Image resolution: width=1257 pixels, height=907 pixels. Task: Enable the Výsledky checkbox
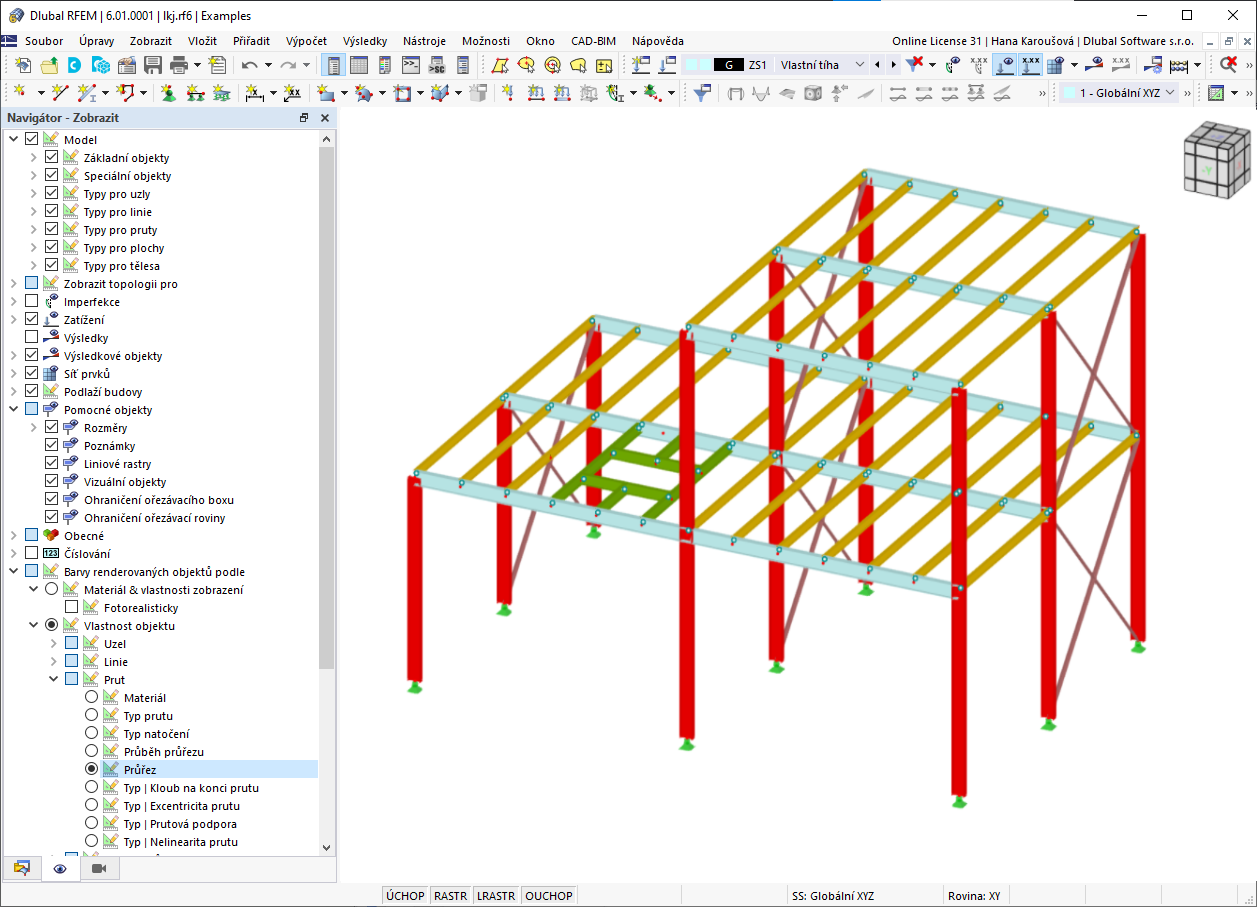[x=32, y=338]
